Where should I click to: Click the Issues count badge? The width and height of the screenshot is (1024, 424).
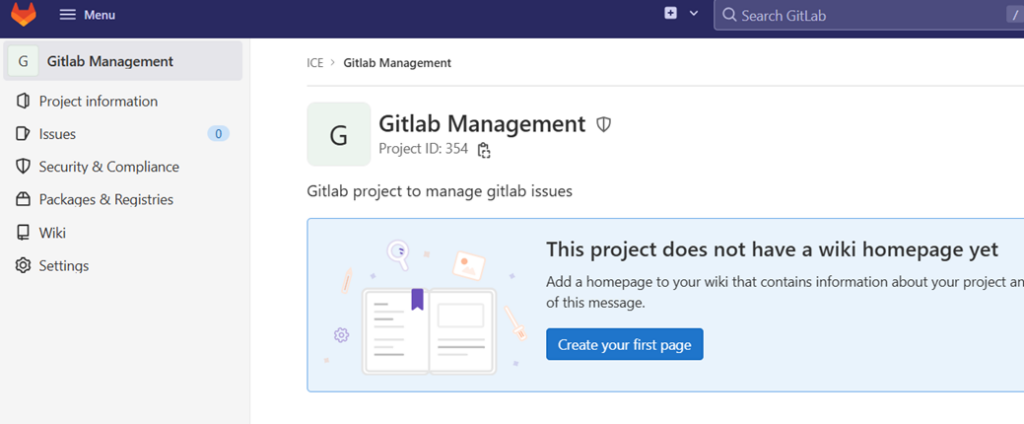click(x=218, y=134)
